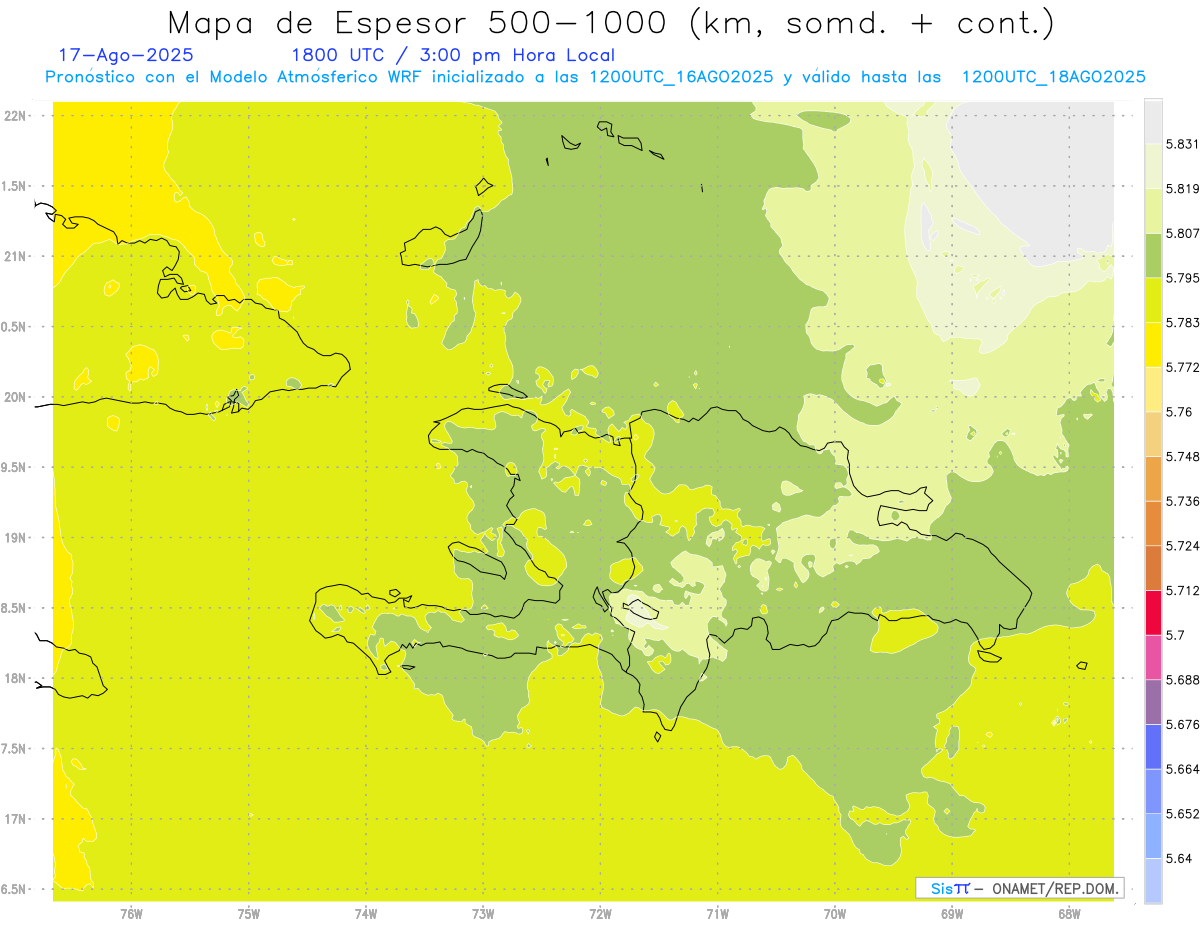The height and width of the screenshot is (927, 1200).
Task: Click the 68W longitude label
Action: (1069, 913)
